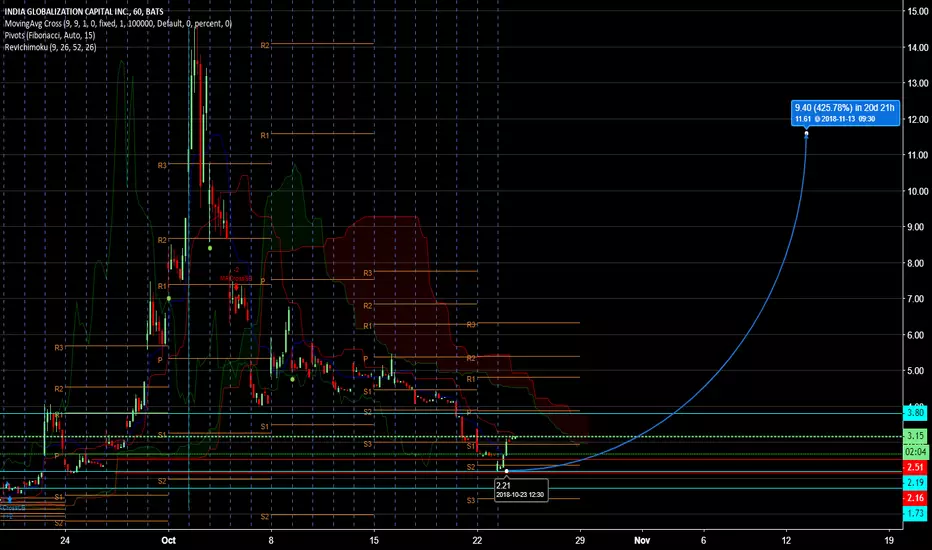
Task: Click the red MACross SB signal label
Action: point(236,278)
